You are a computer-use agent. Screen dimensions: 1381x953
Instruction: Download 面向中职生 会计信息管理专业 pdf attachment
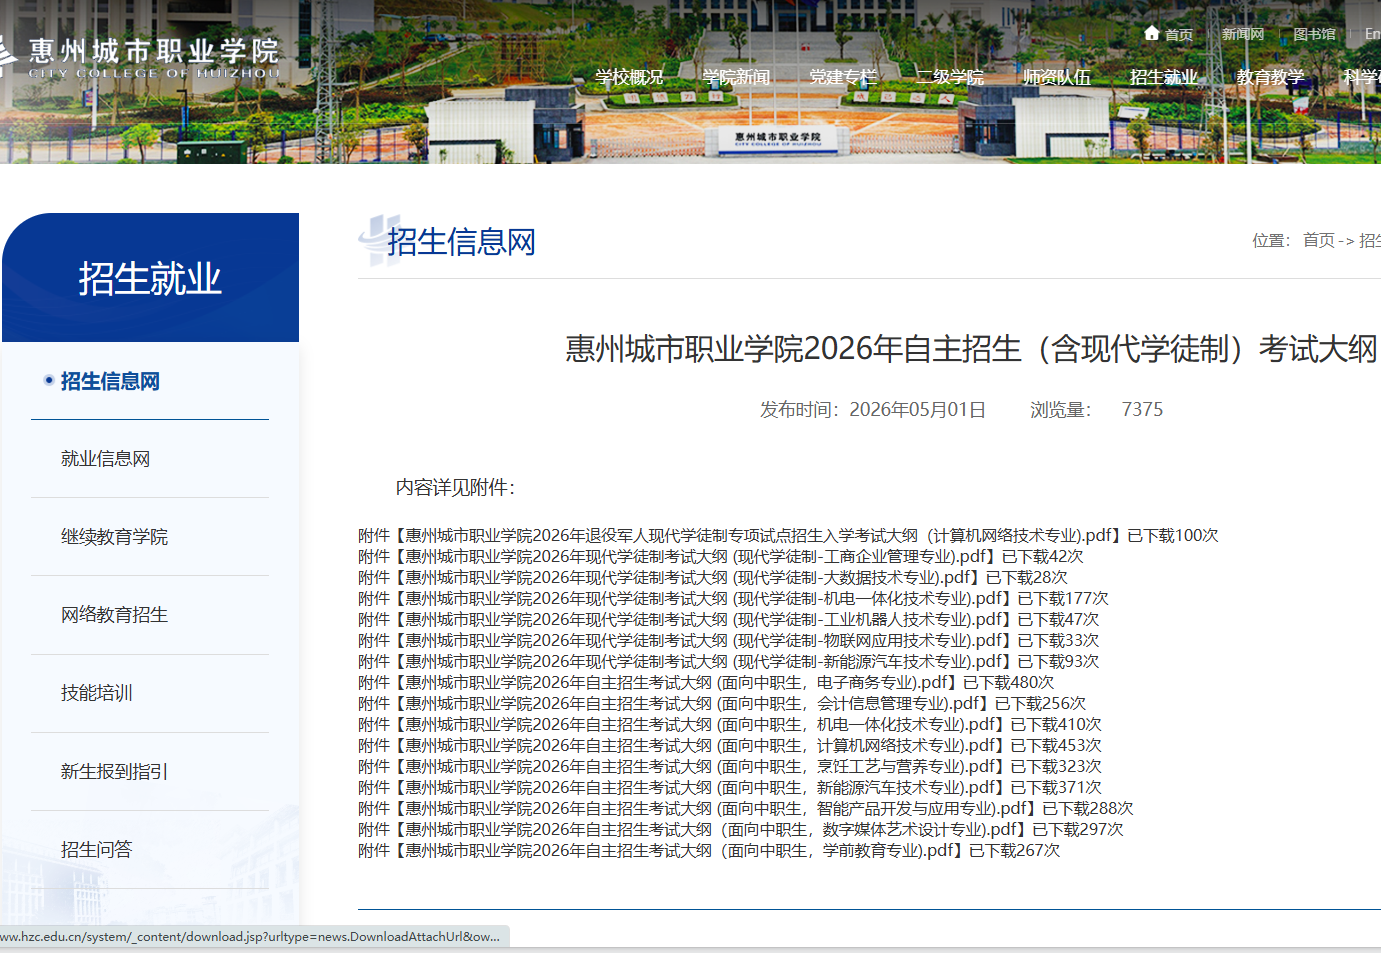tap(694, 703)
